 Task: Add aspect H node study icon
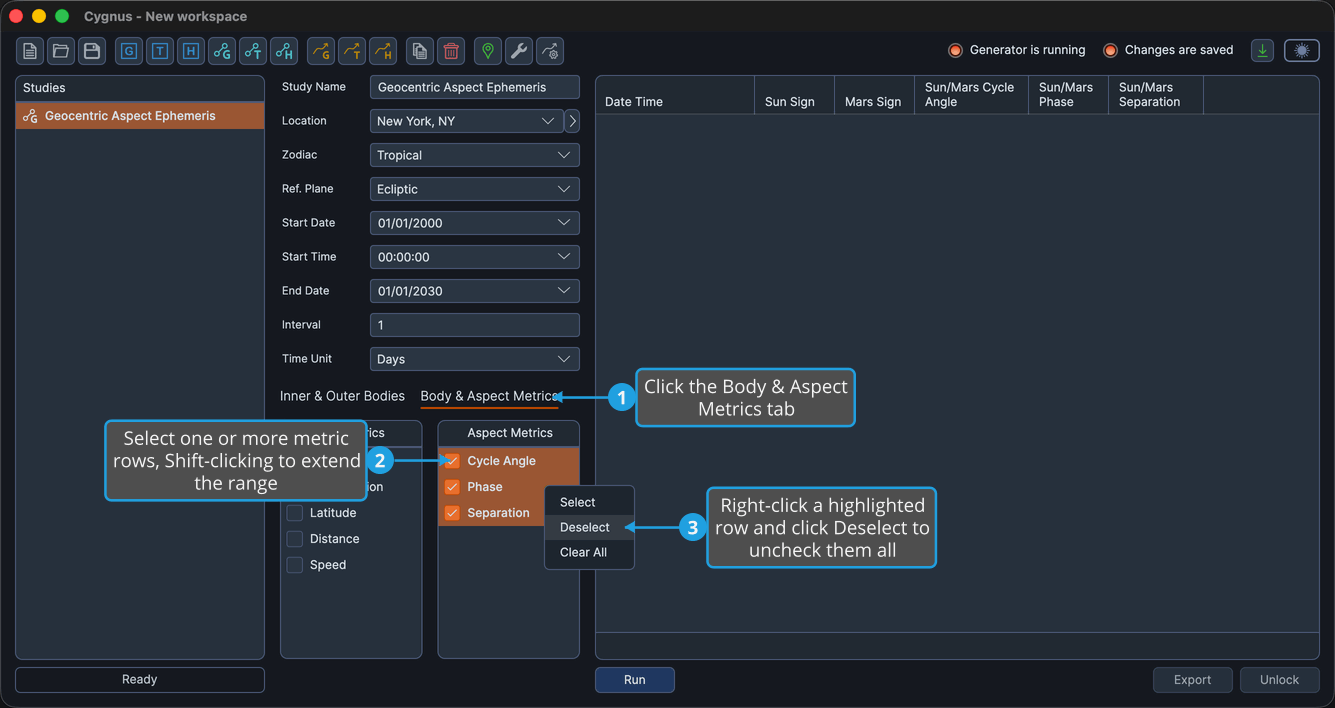[284, 51]
